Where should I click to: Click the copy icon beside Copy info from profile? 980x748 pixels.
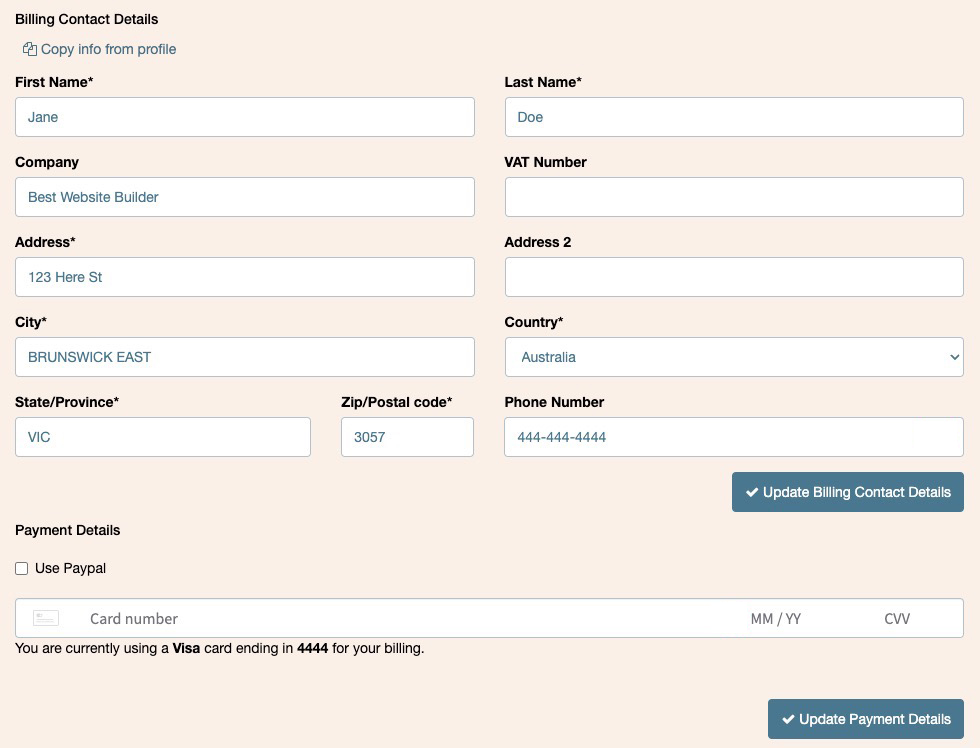point(29,49)
